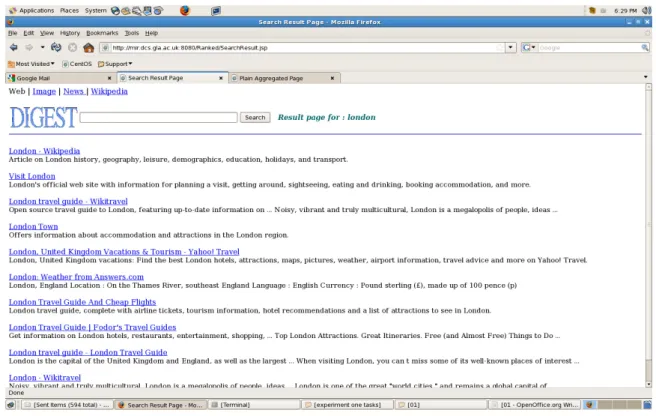Switch to experiment one tasks window
The height and width of the screenshot is (416, 656).
pyautogui.click(x=347, y=405)
